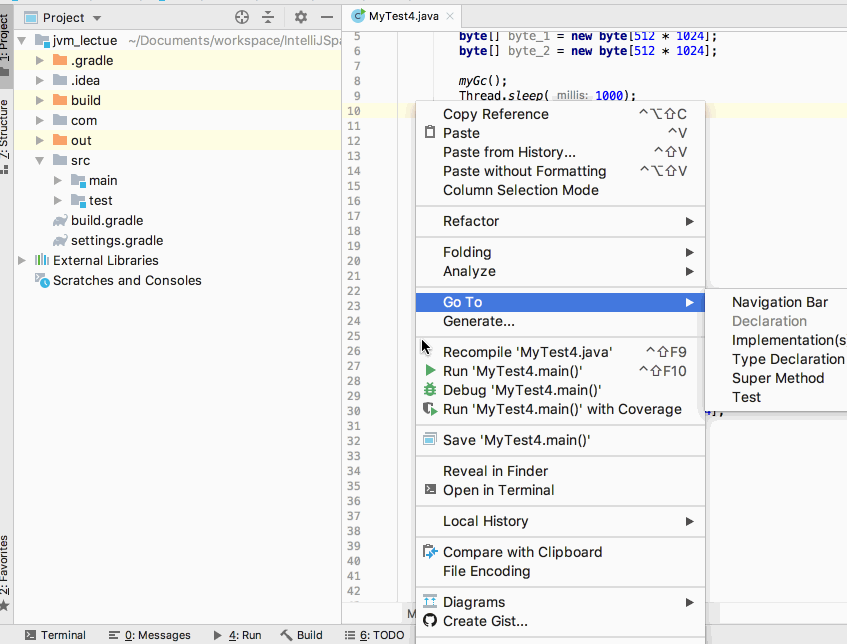Toggle the 2: Favorites side tab
This screenshot has width=847, height=644.
pyautogui.click(x=5, y=573)
